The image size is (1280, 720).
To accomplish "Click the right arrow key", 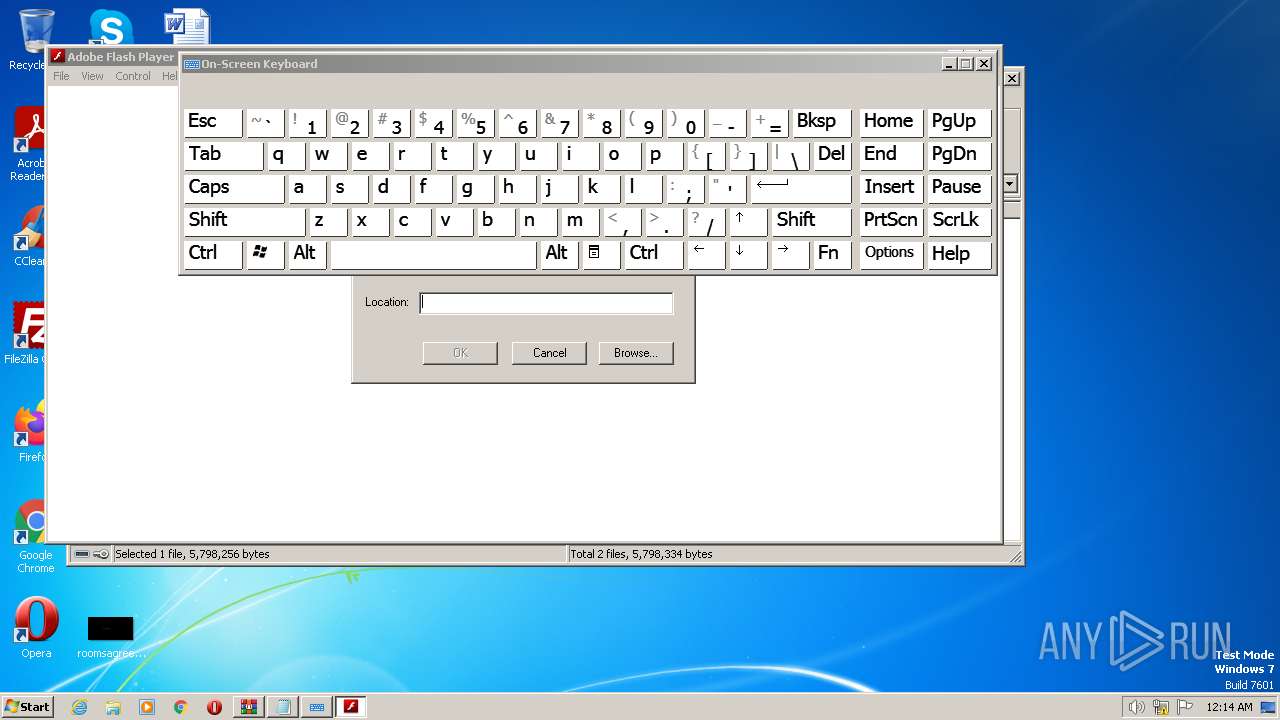I will click(x=791, y=254).
